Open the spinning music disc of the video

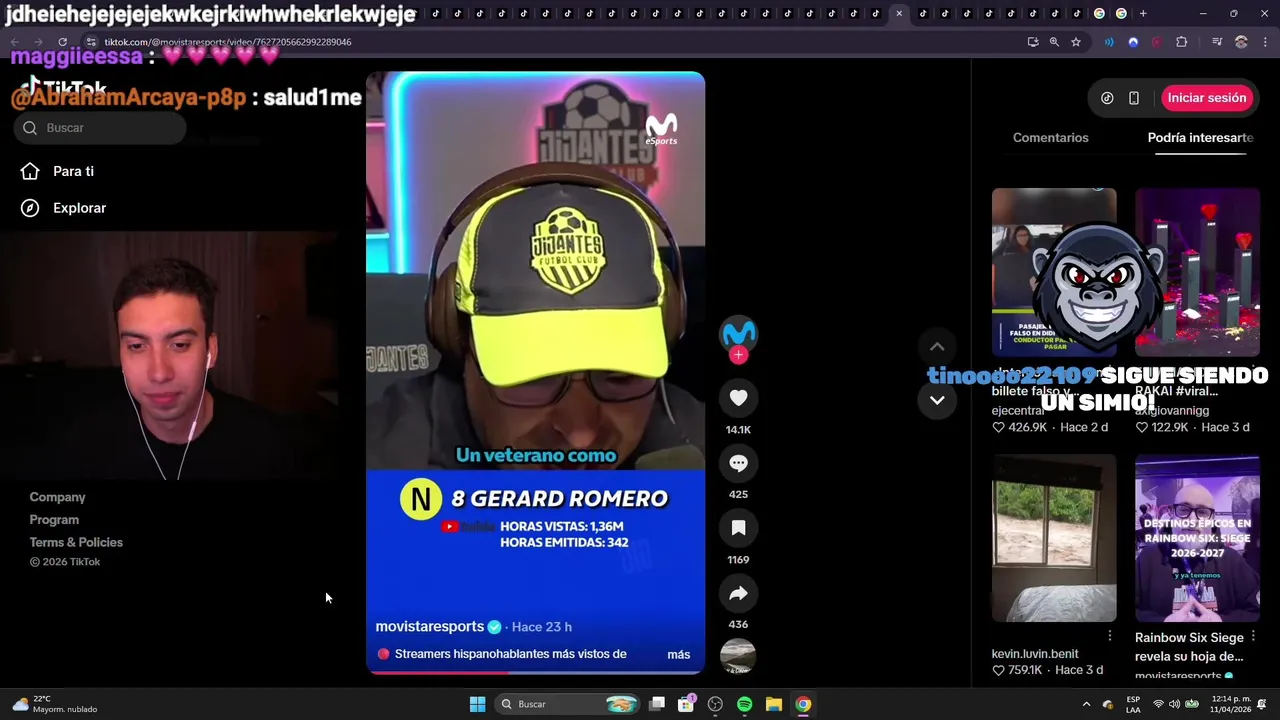(x=738, y=657)
